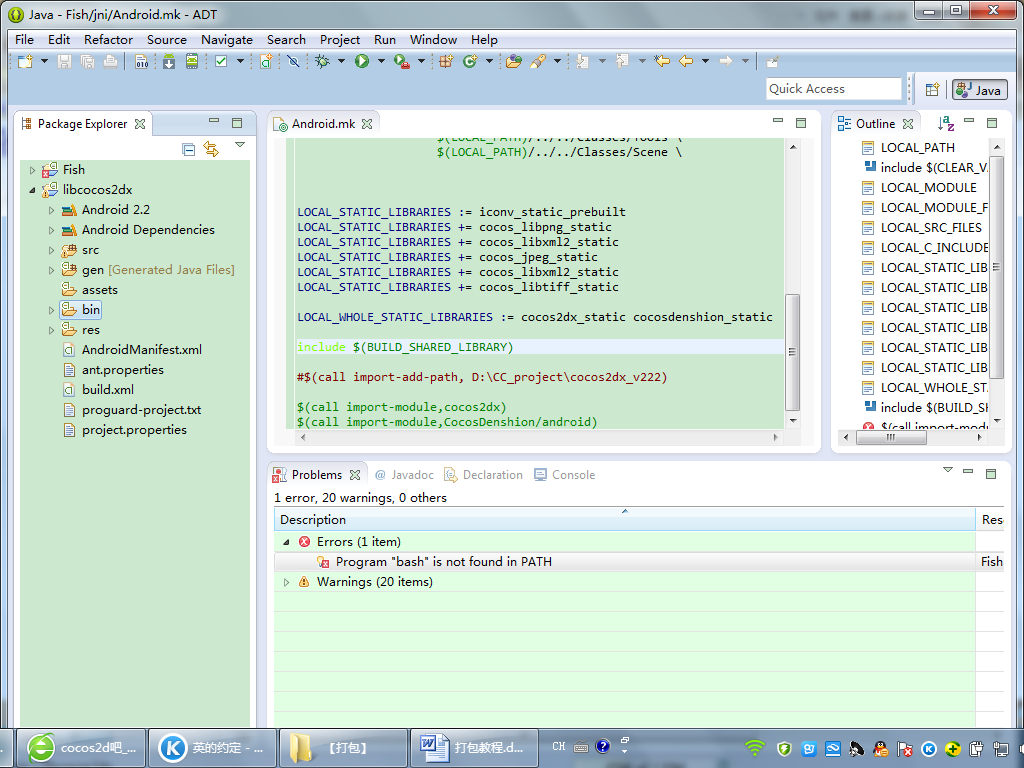Open the Refactor menu
1024x768 pixels.
pos(108,40)
